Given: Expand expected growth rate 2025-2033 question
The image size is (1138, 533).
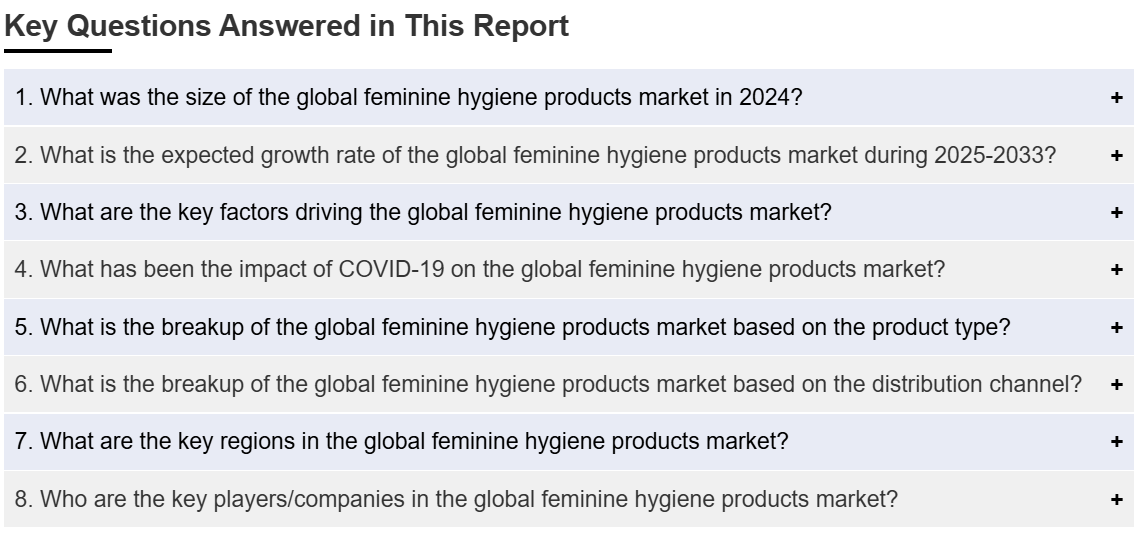Looking at the screenshot, I should coord(568,155).
